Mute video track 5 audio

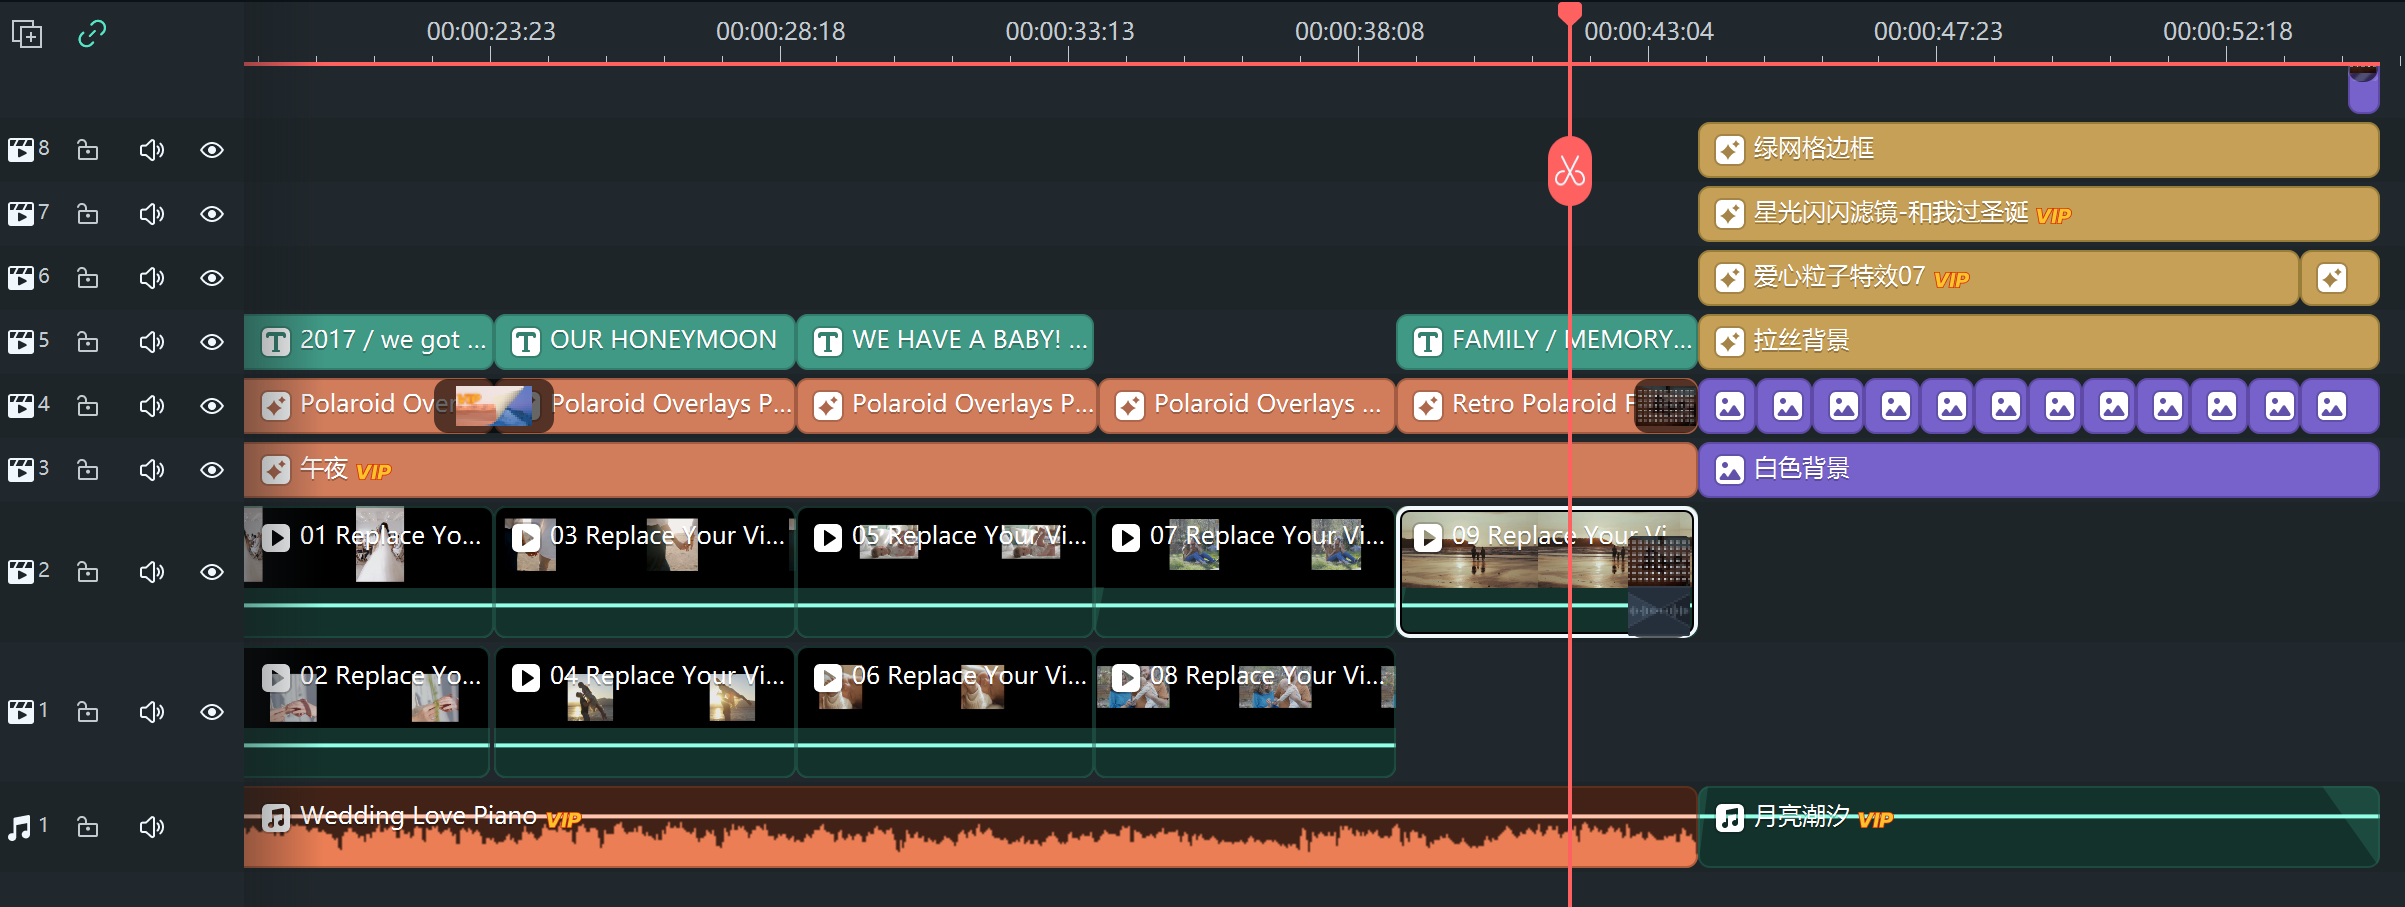(x=152, y=342)
